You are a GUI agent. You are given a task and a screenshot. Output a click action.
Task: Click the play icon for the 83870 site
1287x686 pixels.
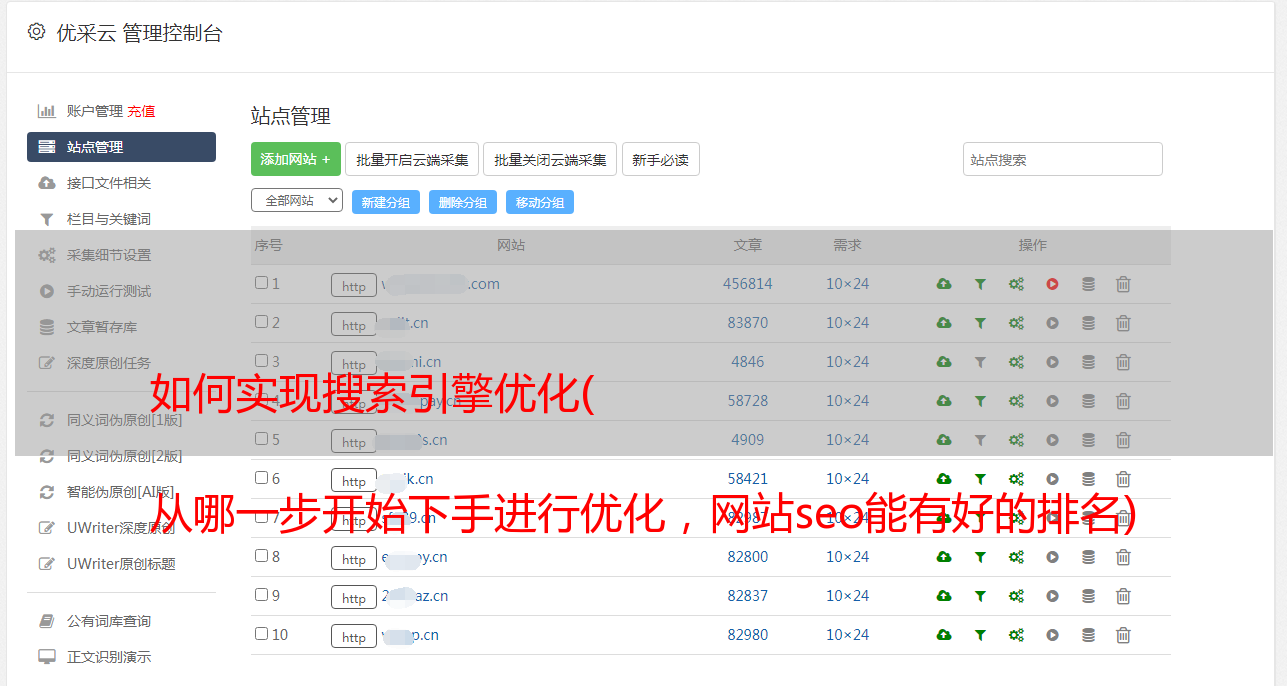tap(1052, 323)
